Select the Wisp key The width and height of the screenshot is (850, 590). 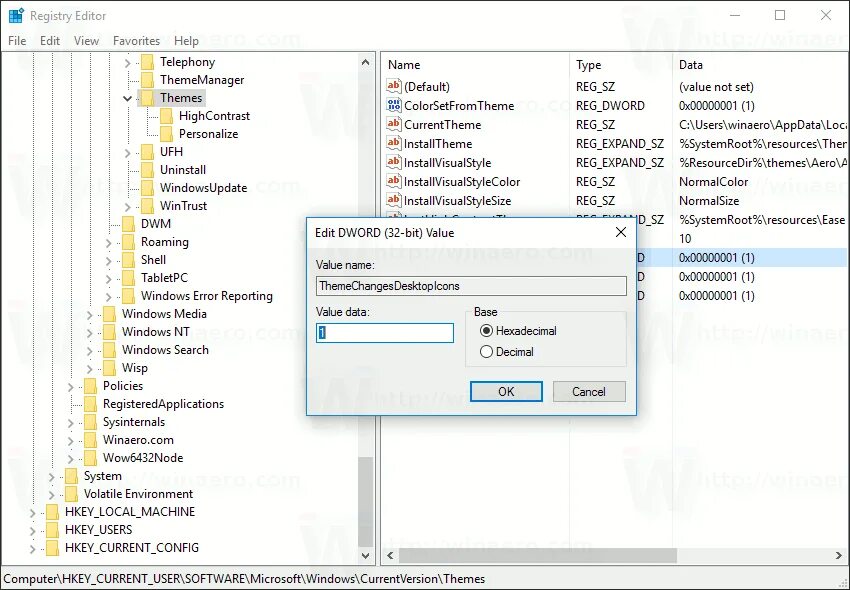click(134, 368)
